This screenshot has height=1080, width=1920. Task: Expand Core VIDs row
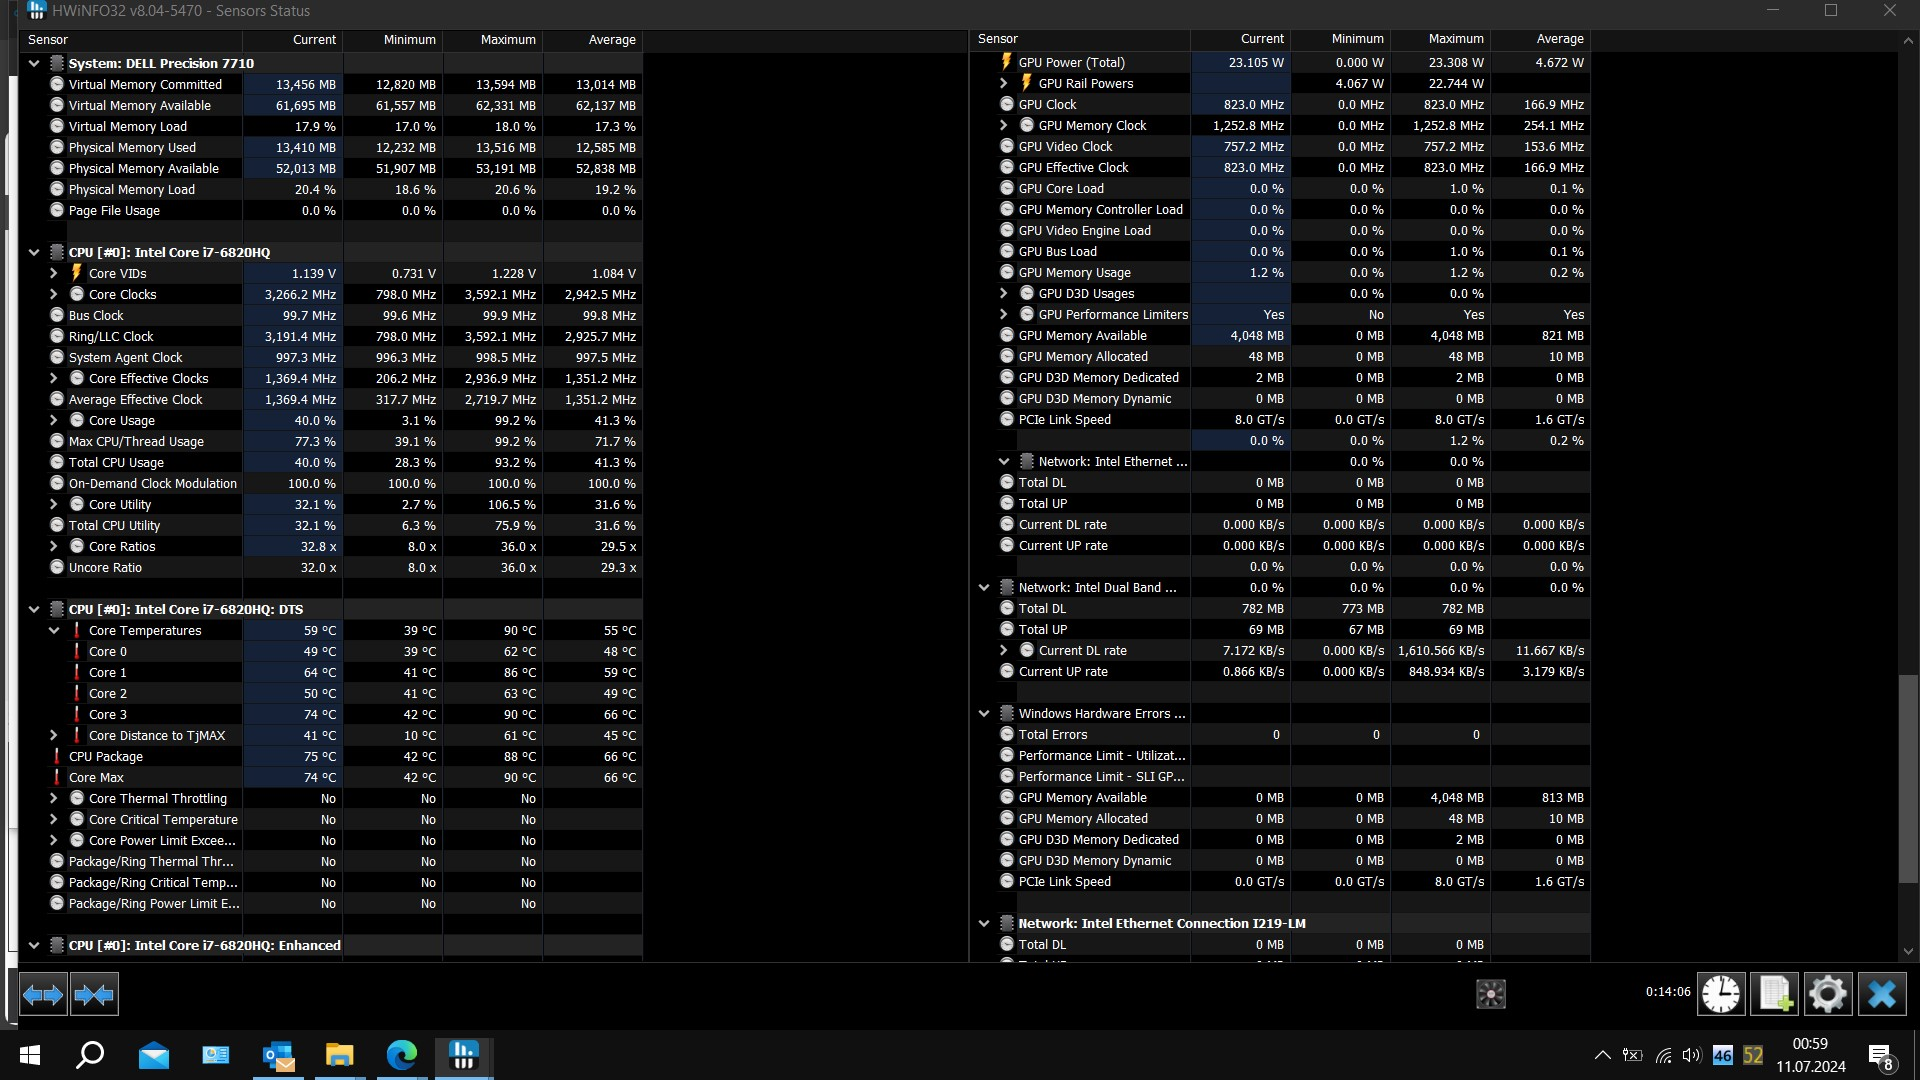(54, 273)
